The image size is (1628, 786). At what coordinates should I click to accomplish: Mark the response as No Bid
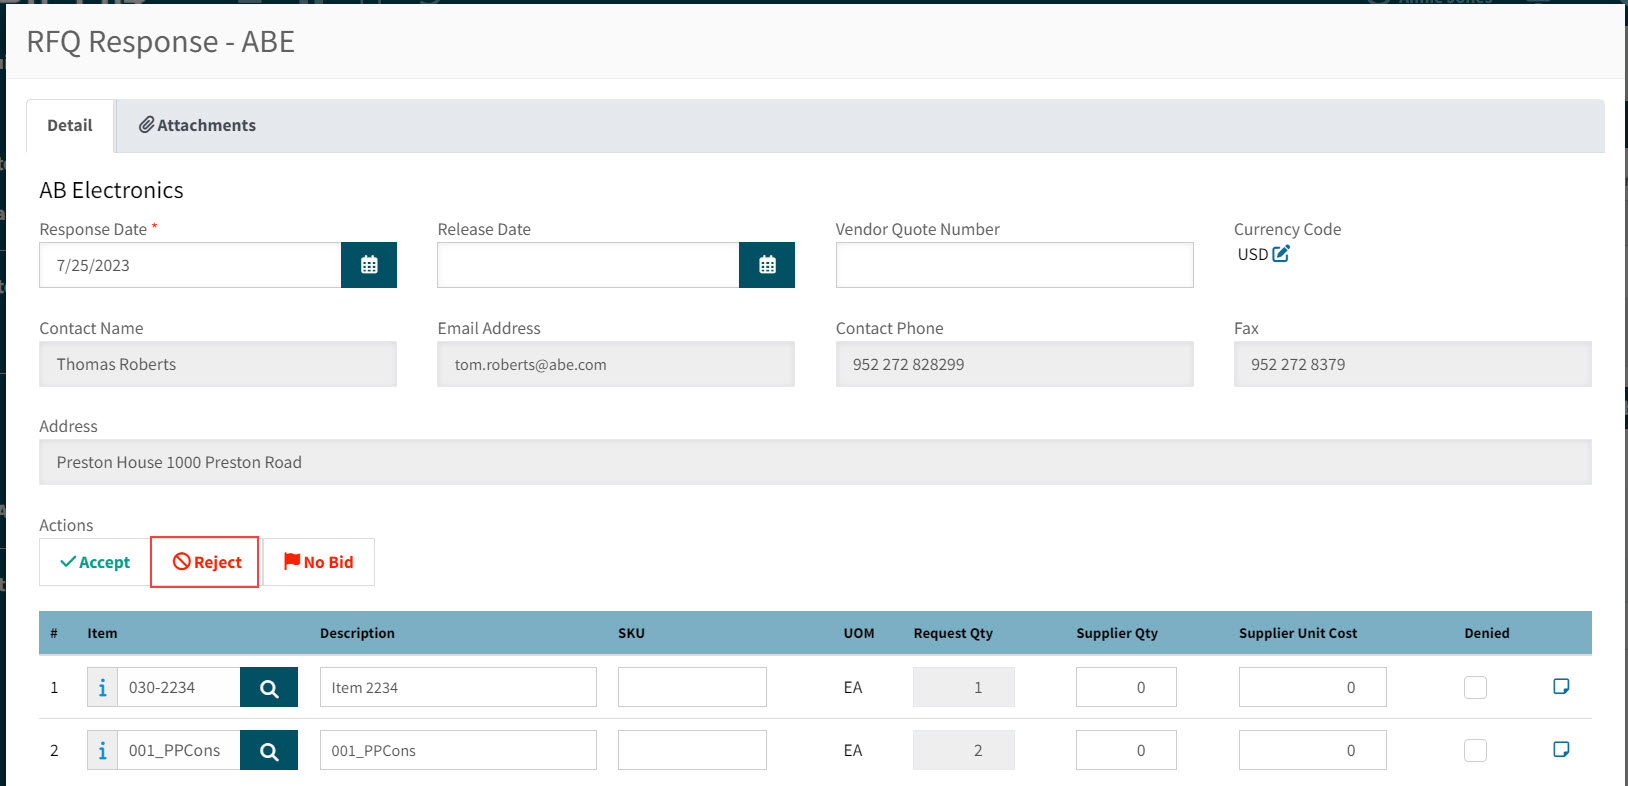[319, 562]
